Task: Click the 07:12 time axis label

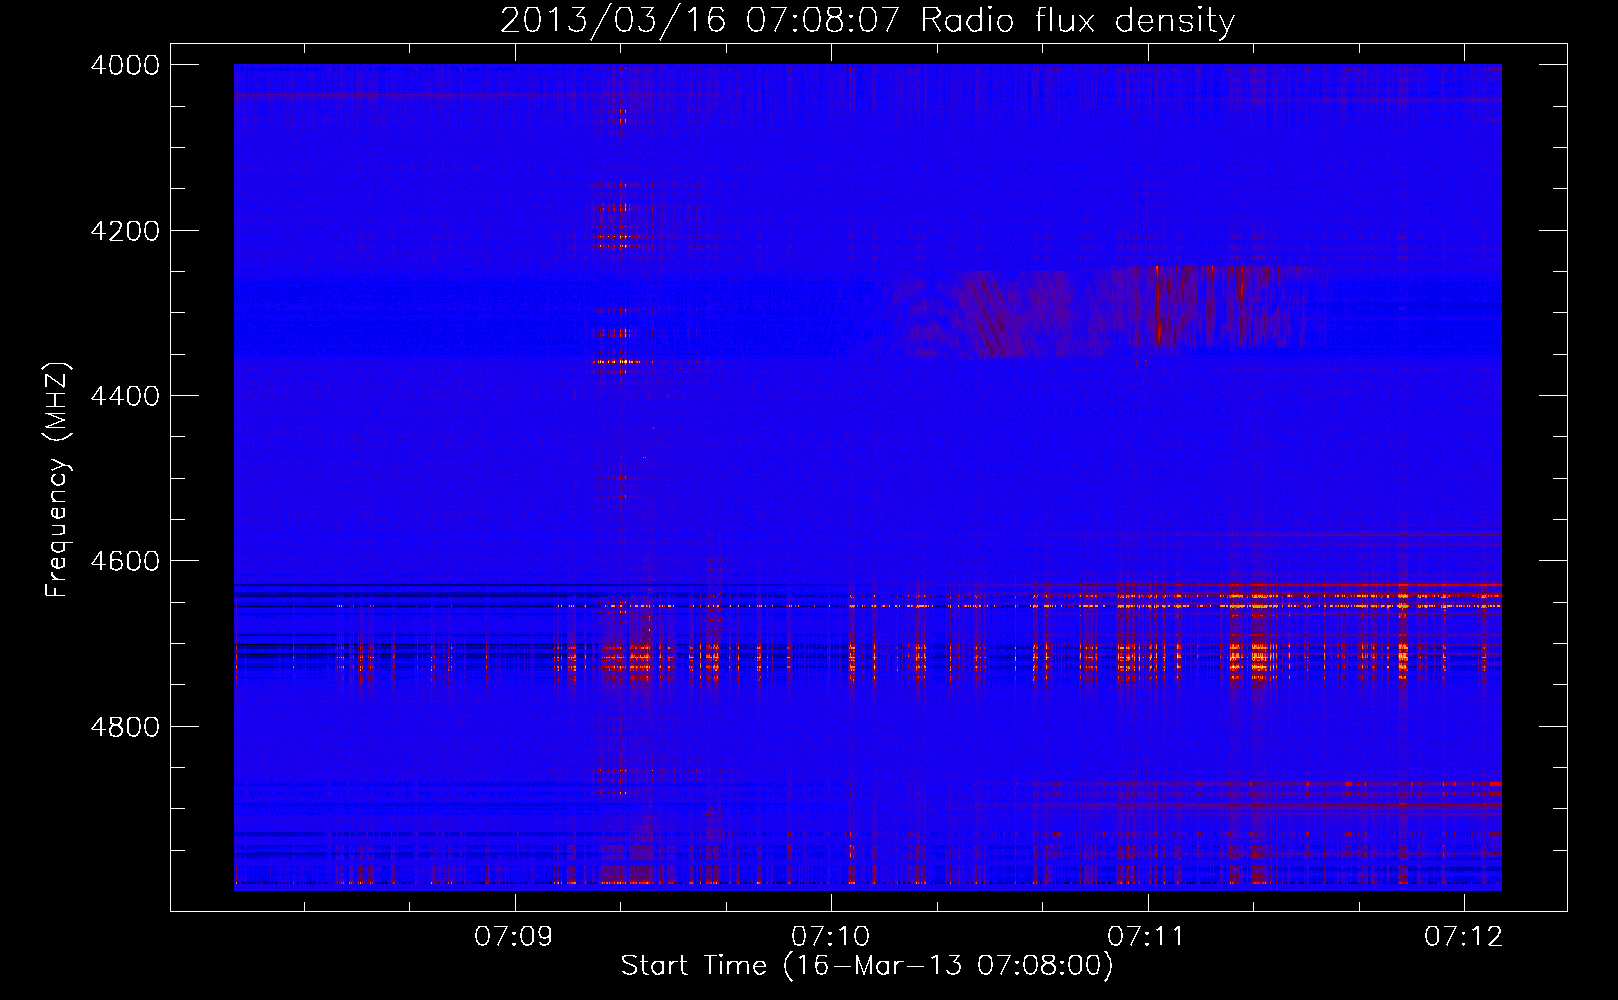Action: point(1464,936)
